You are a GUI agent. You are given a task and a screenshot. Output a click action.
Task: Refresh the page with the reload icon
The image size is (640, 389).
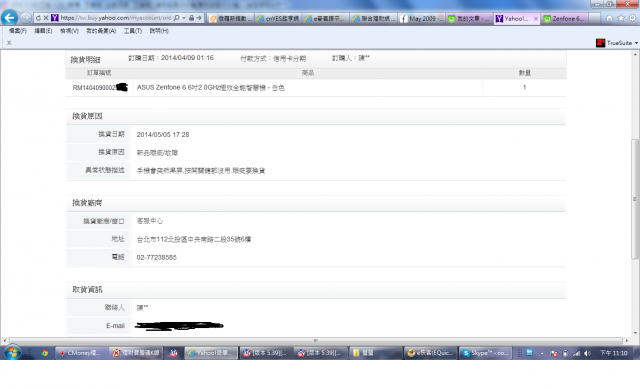(38, 18)
